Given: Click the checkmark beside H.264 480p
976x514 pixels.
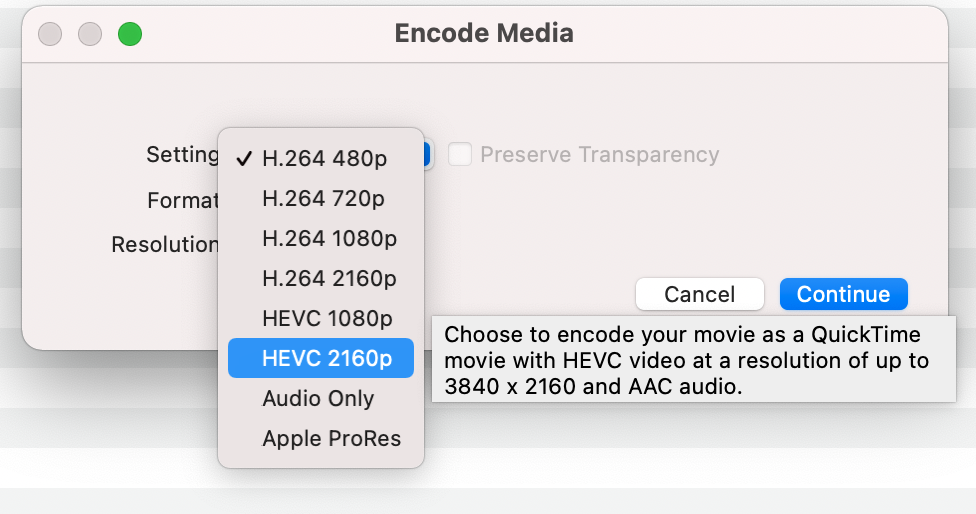Looking at the screenshot, I should [x=243, y=158].
